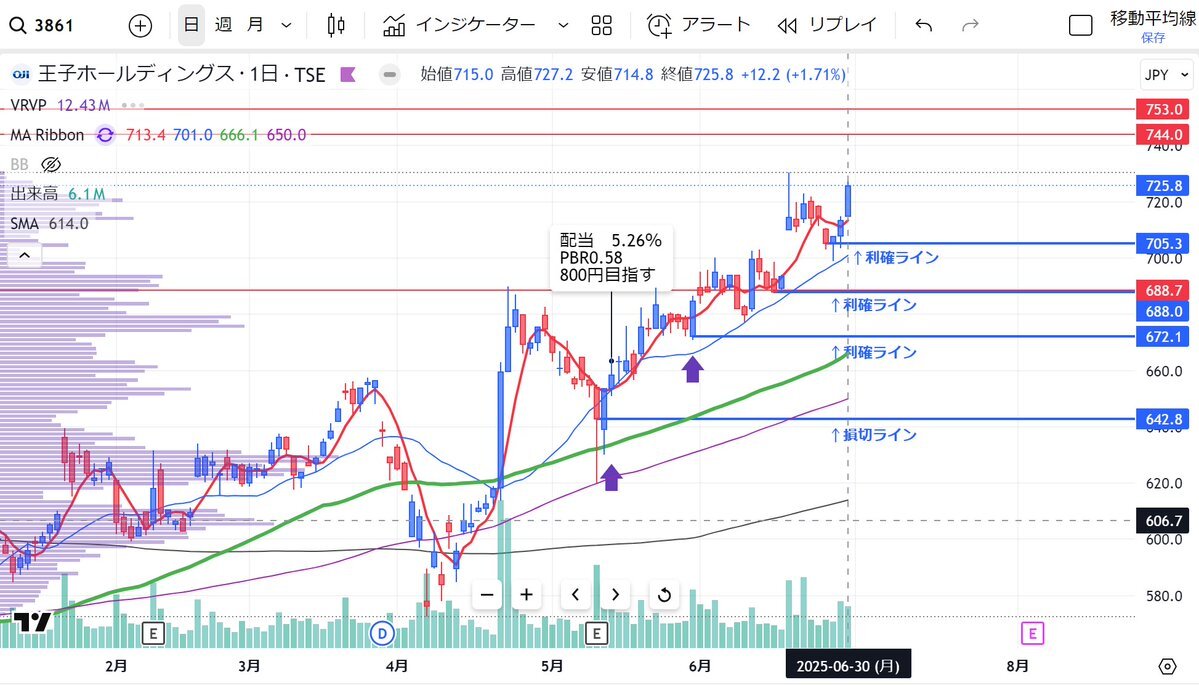1199x685 pixels.
Task: Expand indicator favorites dropdown arrow
Action: pos(564,25)
